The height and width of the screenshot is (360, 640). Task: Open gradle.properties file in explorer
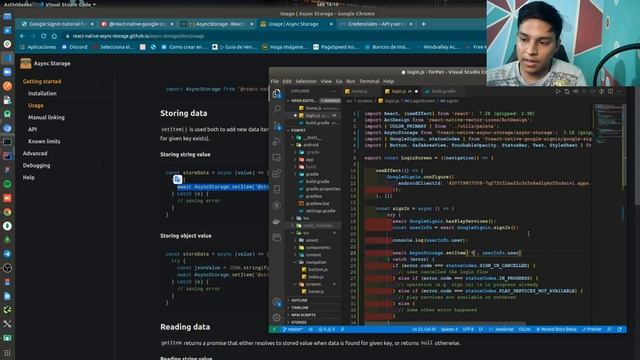coord(320,189)
